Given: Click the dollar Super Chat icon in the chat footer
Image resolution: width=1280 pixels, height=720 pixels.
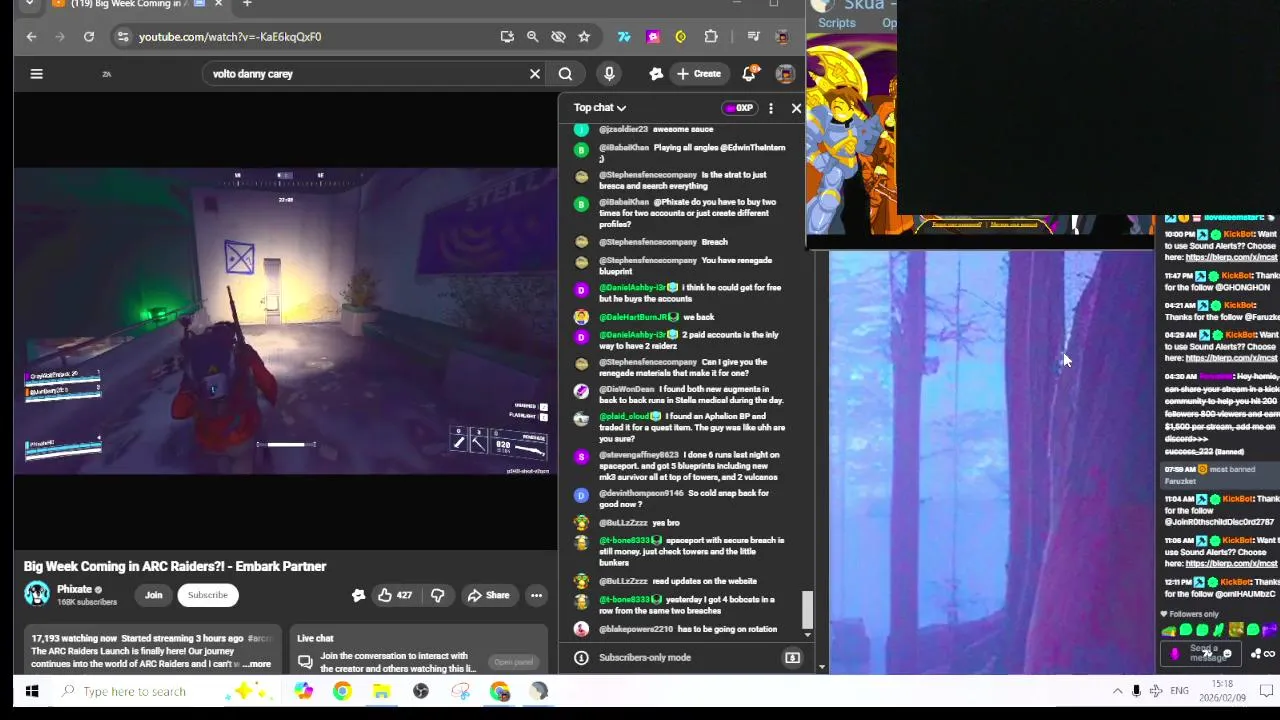Looking at the screenshot, I should click(x=792, y=657).
